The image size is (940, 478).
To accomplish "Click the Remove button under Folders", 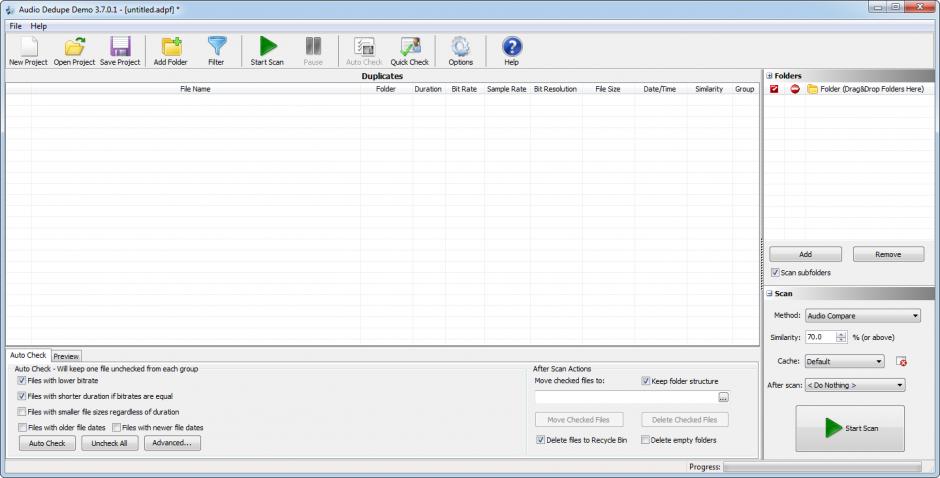I will (x=888, y=254).
